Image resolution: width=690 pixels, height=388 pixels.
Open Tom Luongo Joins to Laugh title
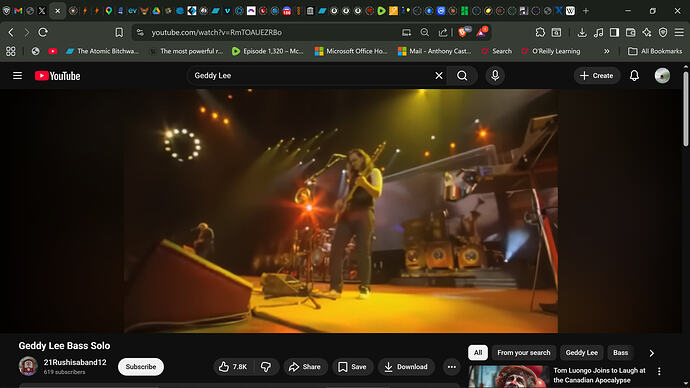click(599, 375)
